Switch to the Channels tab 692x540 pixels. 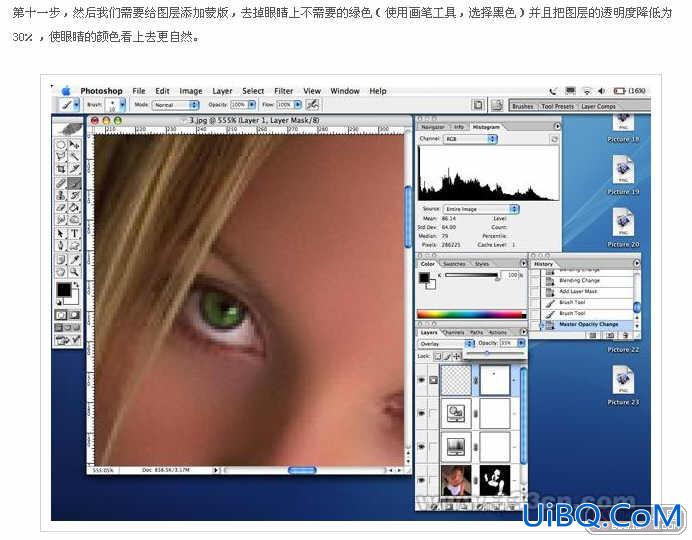[453, 332]
